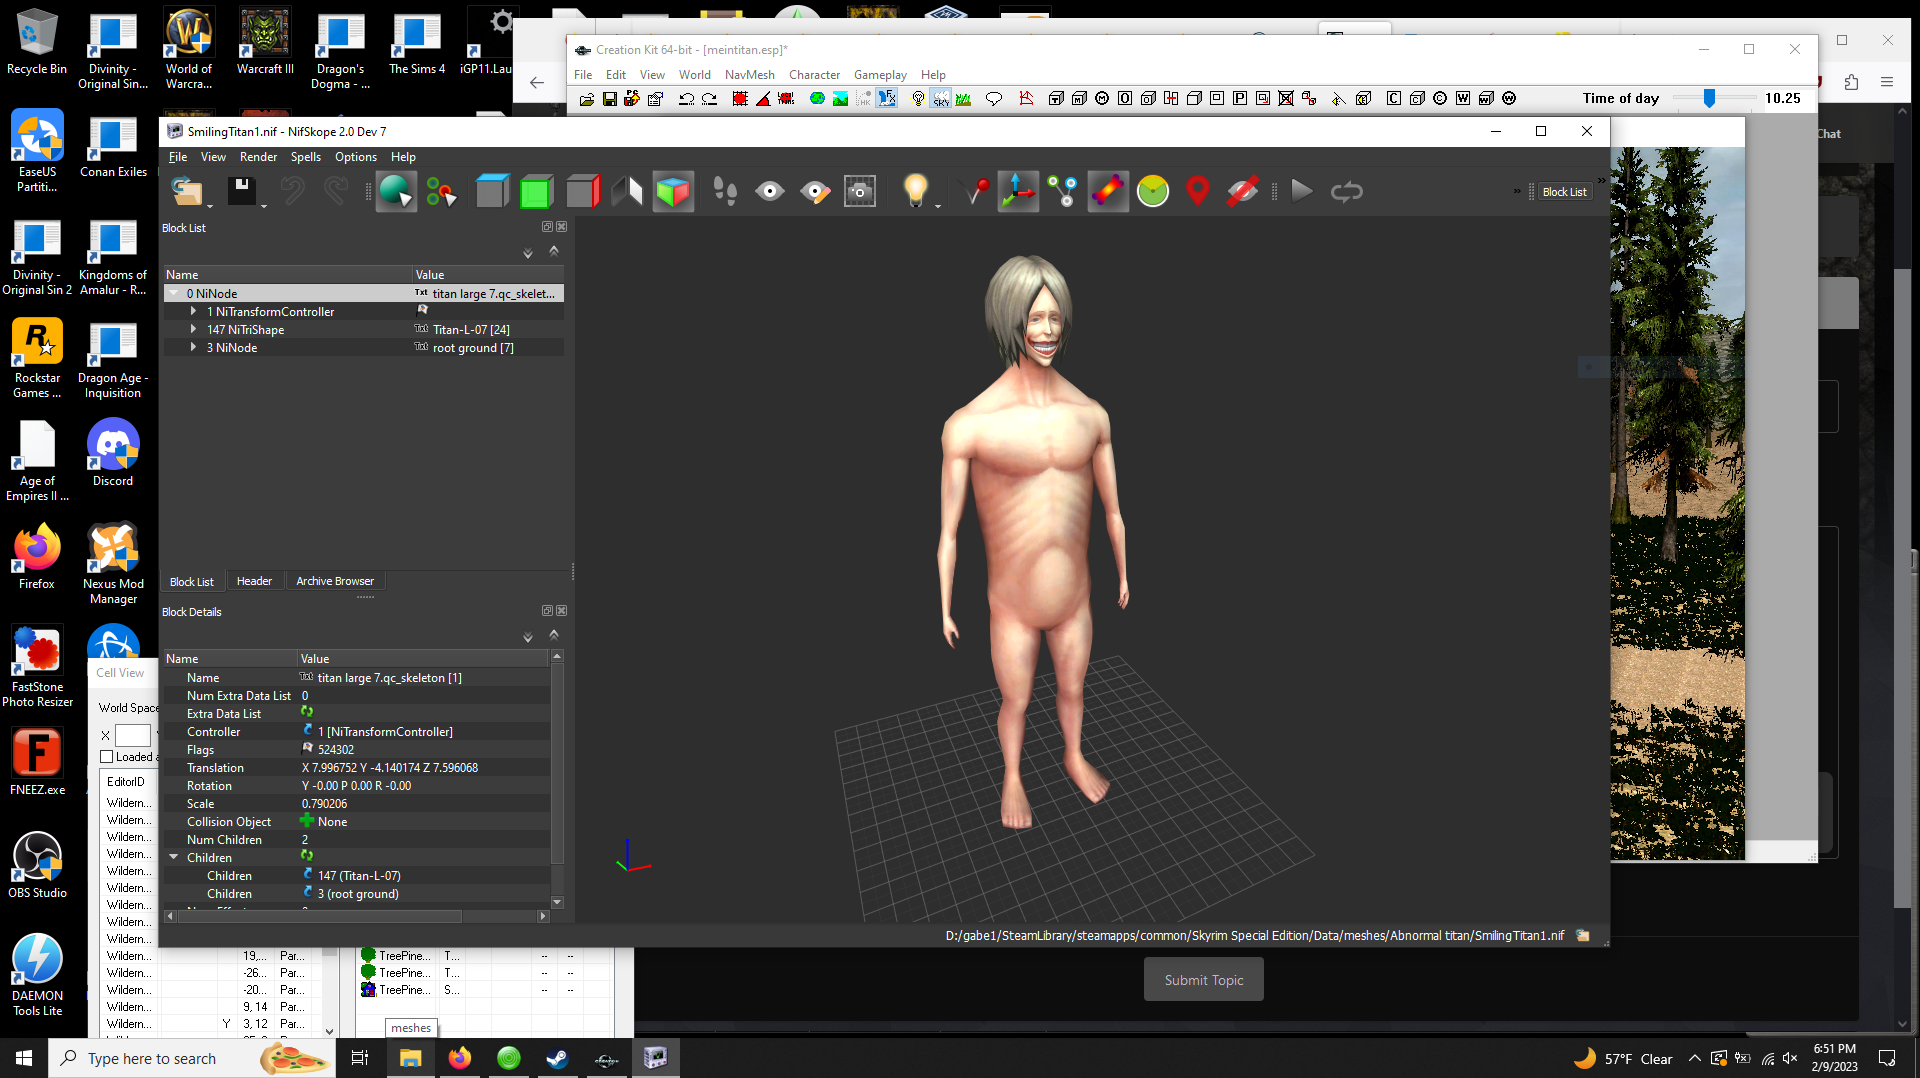Switch to the Header tab

(x=254, y=581)
